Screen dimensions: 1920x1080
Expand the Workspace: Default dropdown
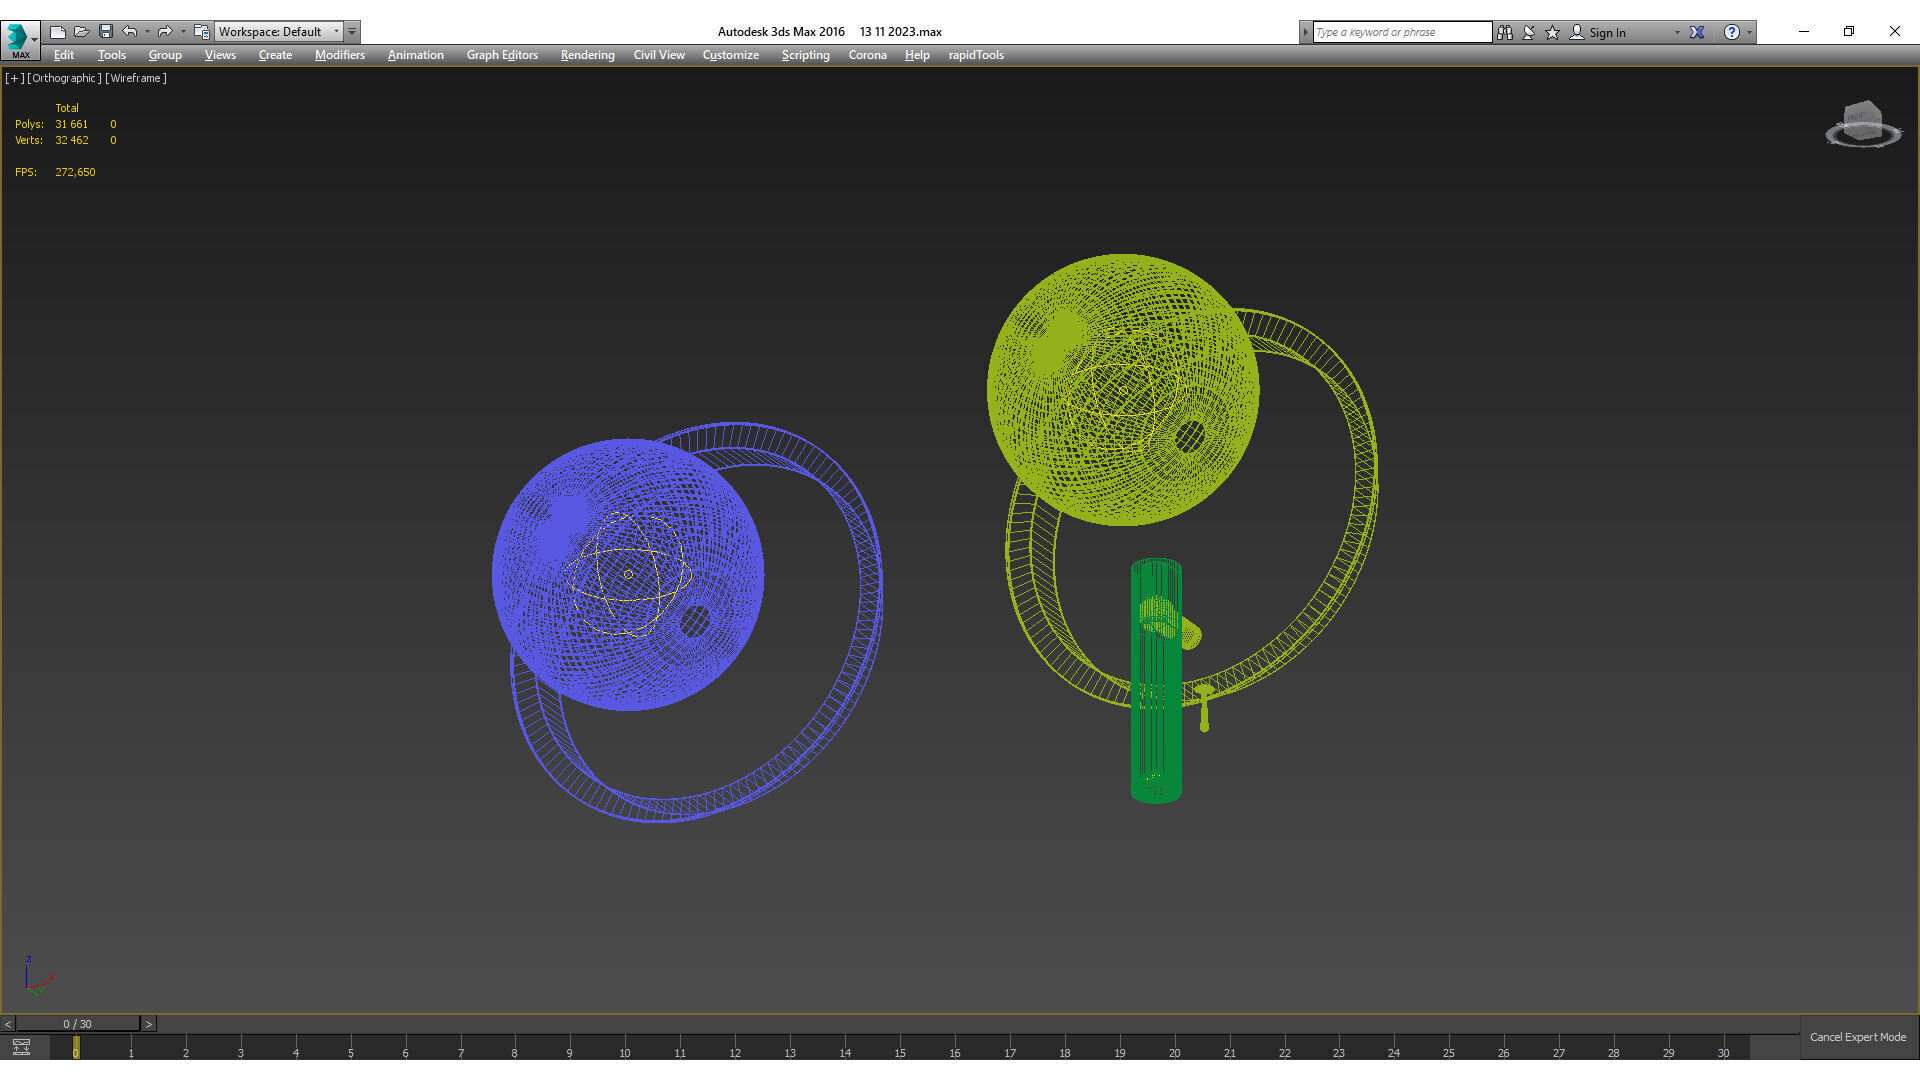337,32
